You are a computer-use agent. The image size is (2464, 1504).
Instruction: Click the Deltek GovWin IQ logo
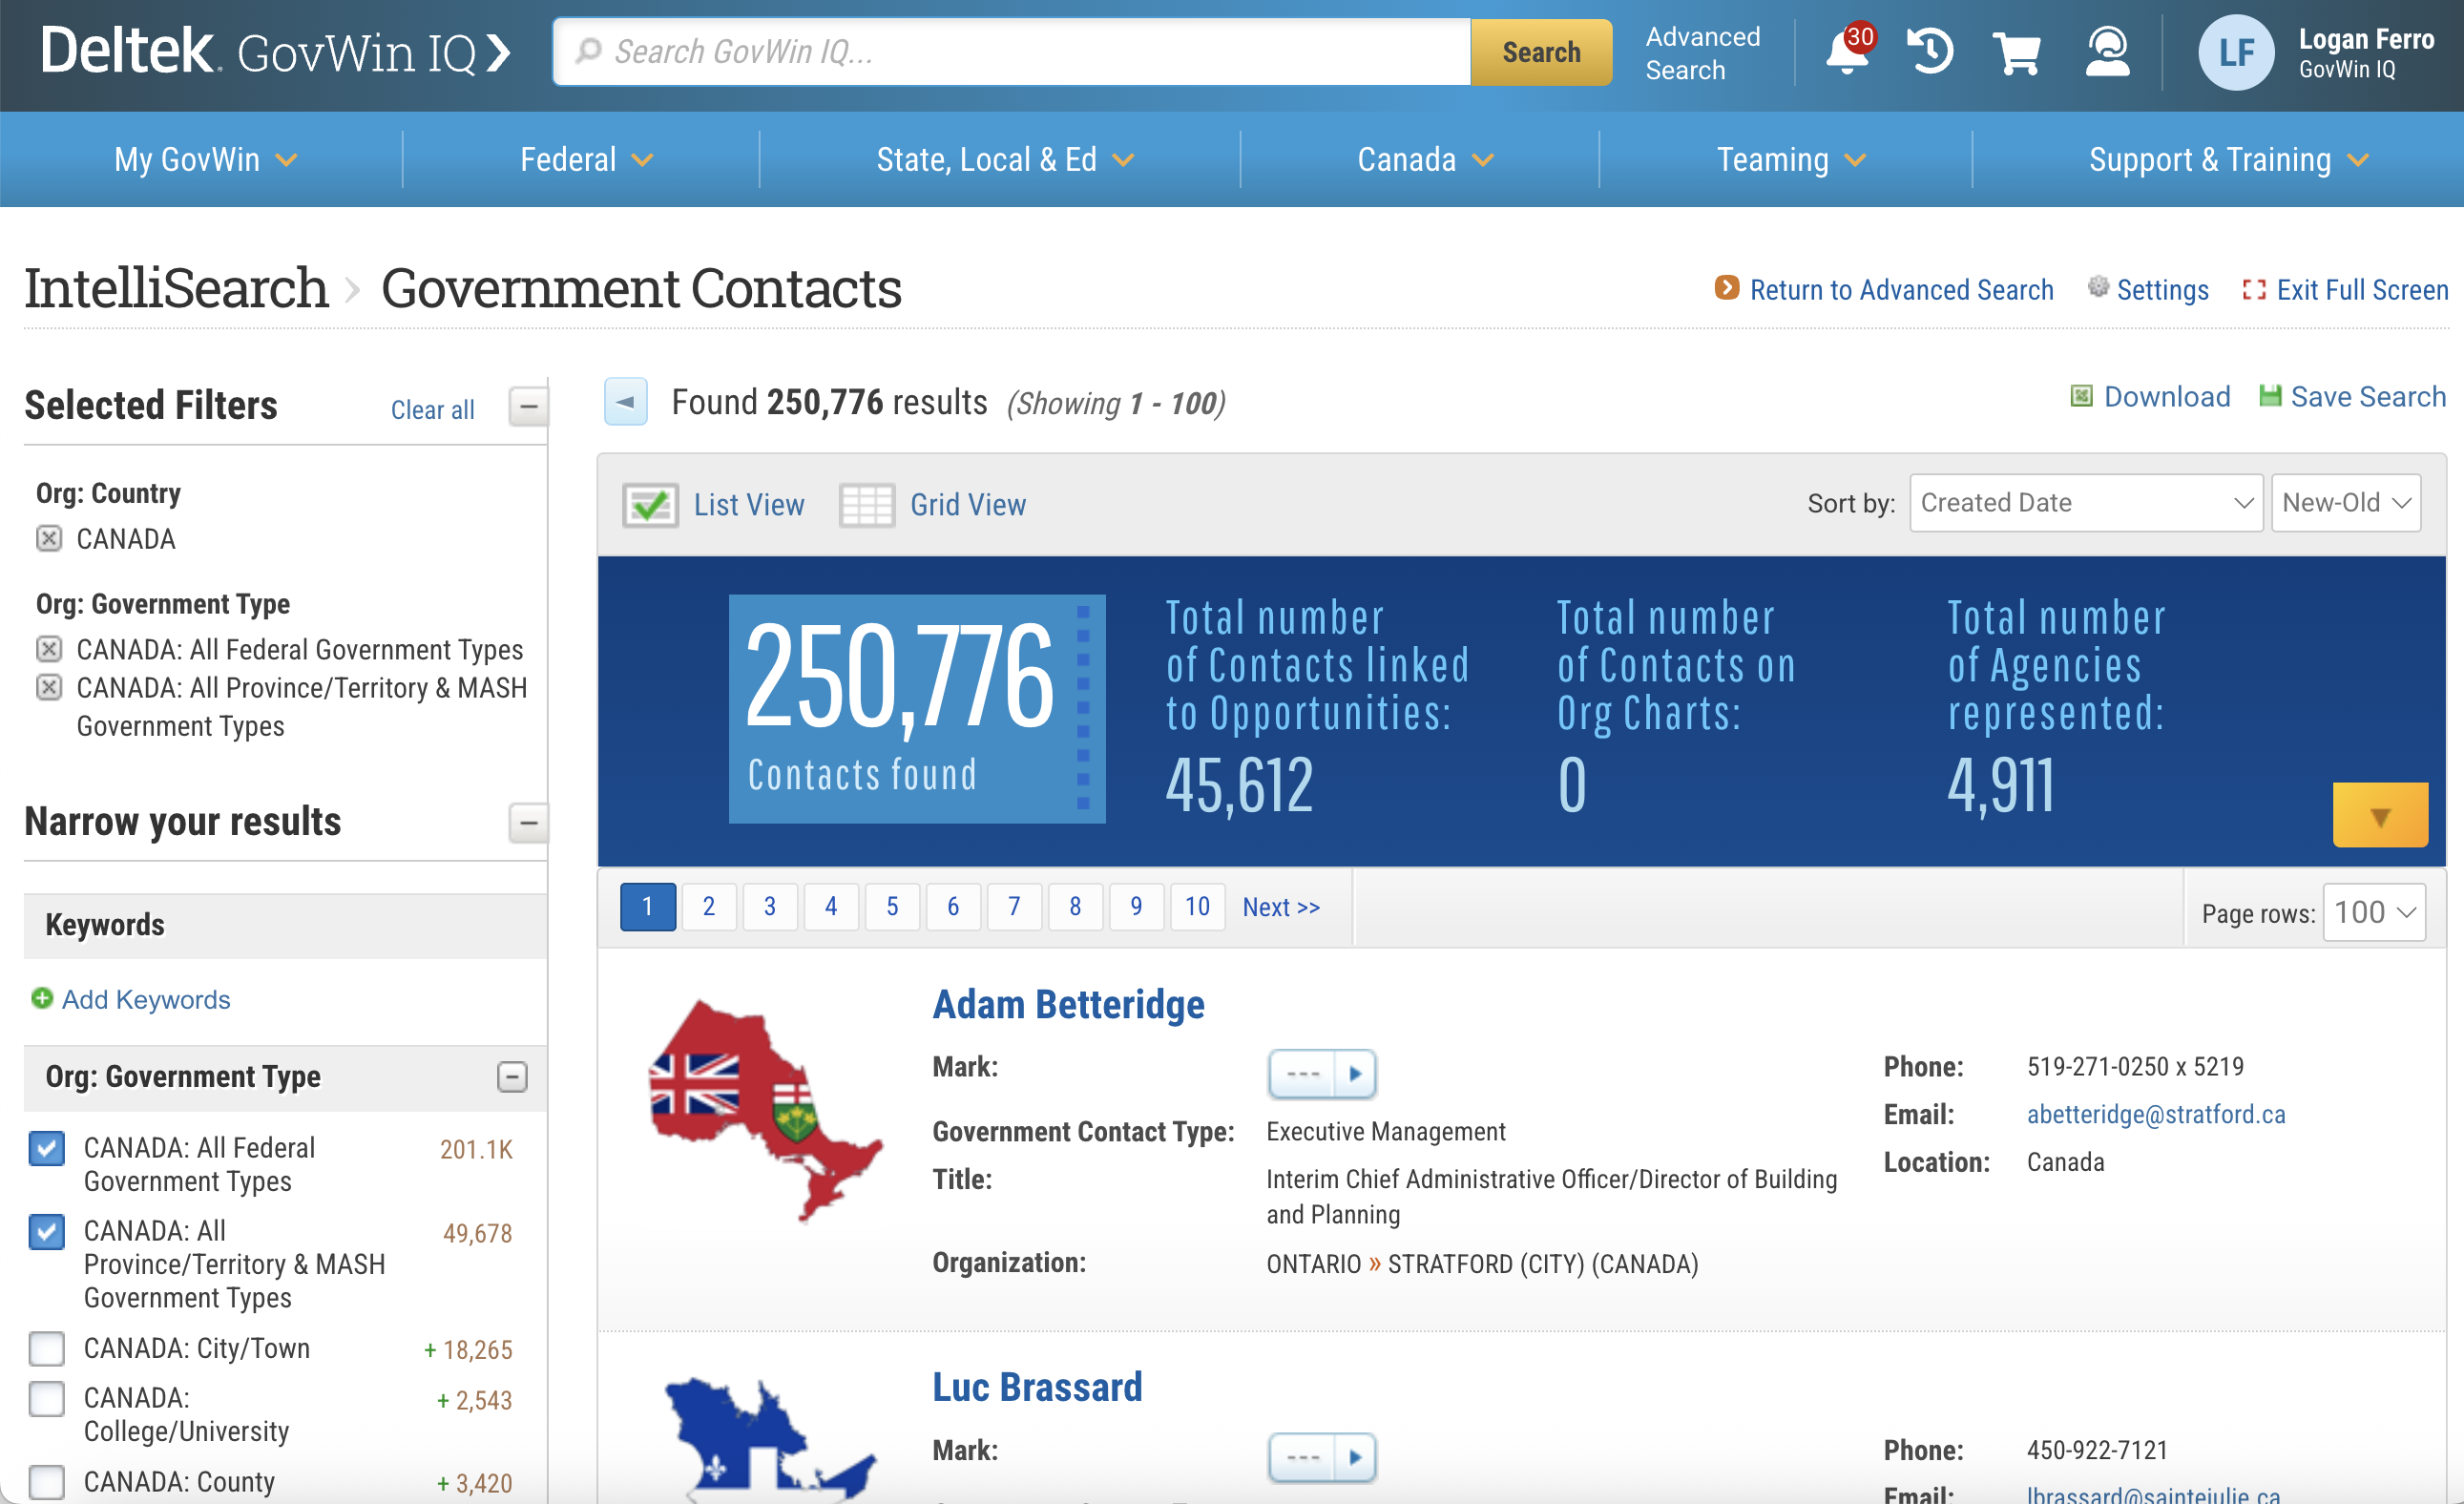(x=275, y=51)
